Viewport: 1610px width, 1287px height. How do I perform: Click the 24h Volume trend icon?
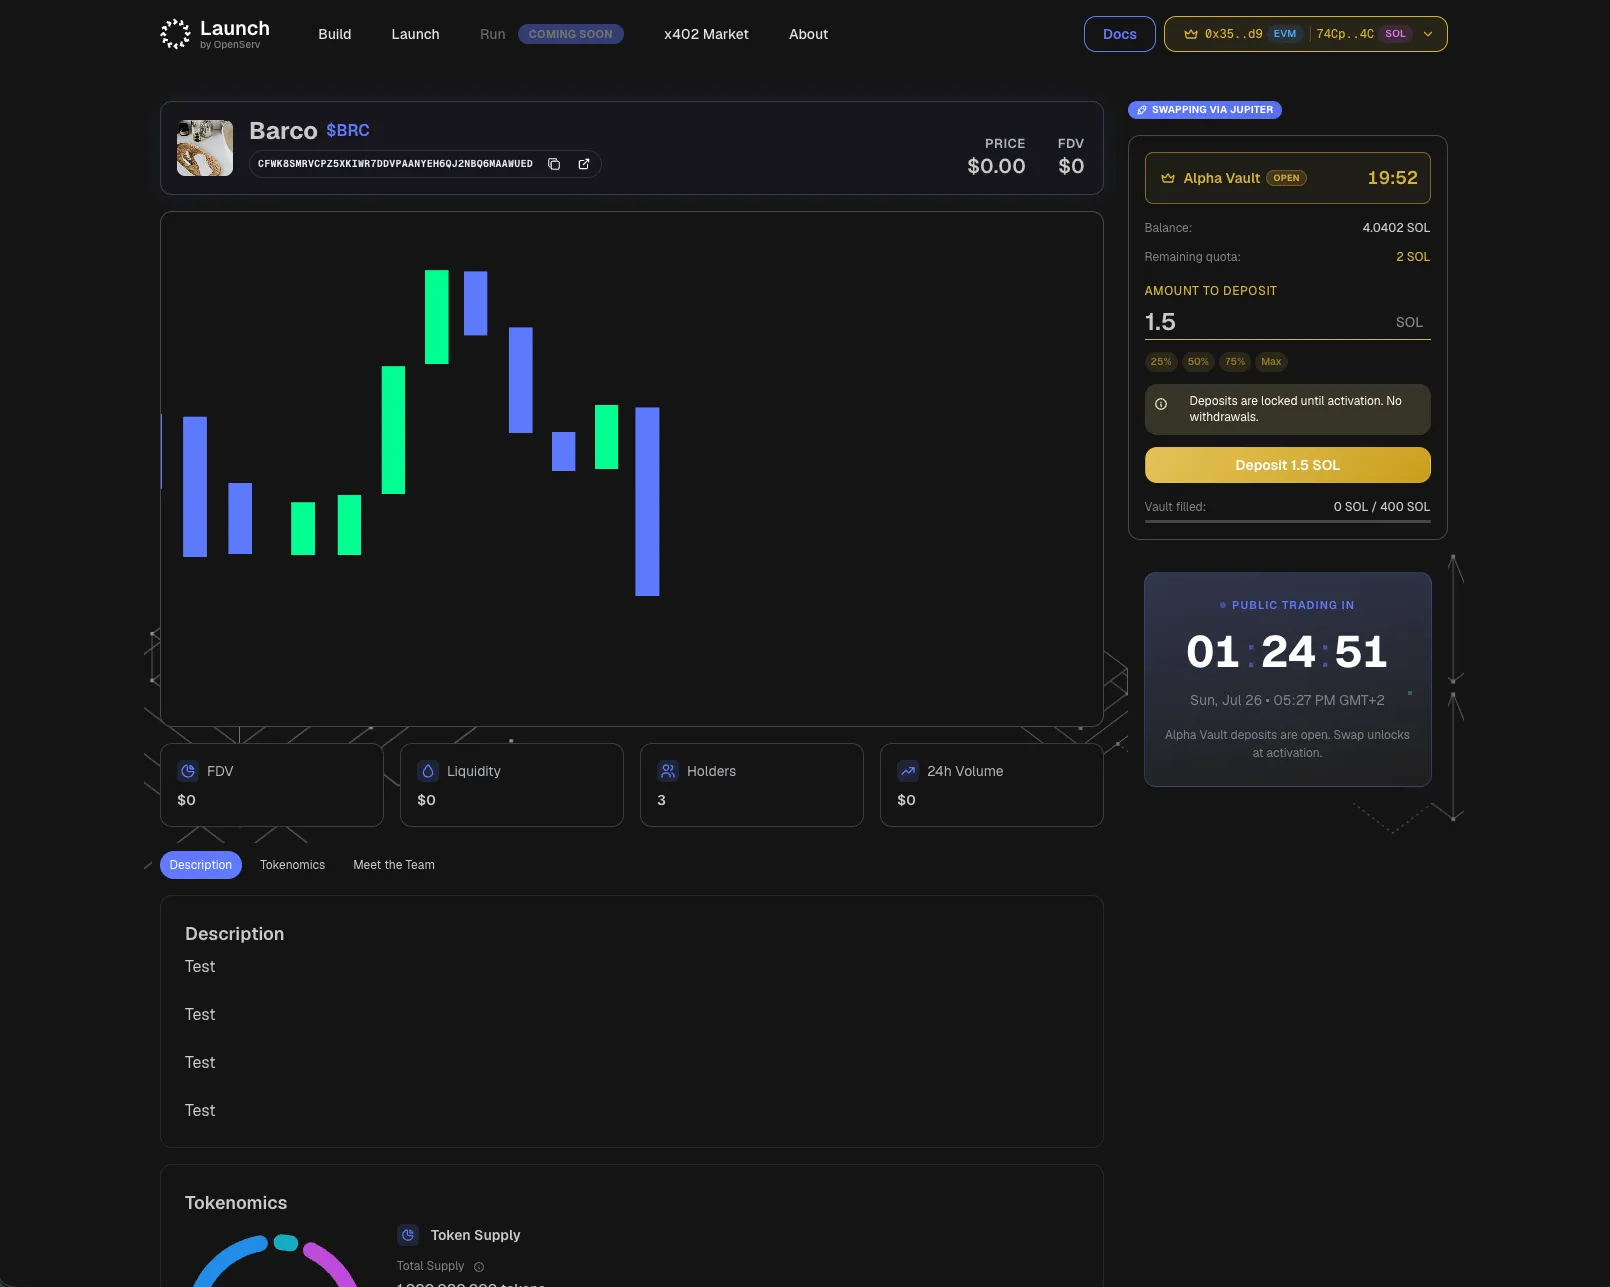908,771
